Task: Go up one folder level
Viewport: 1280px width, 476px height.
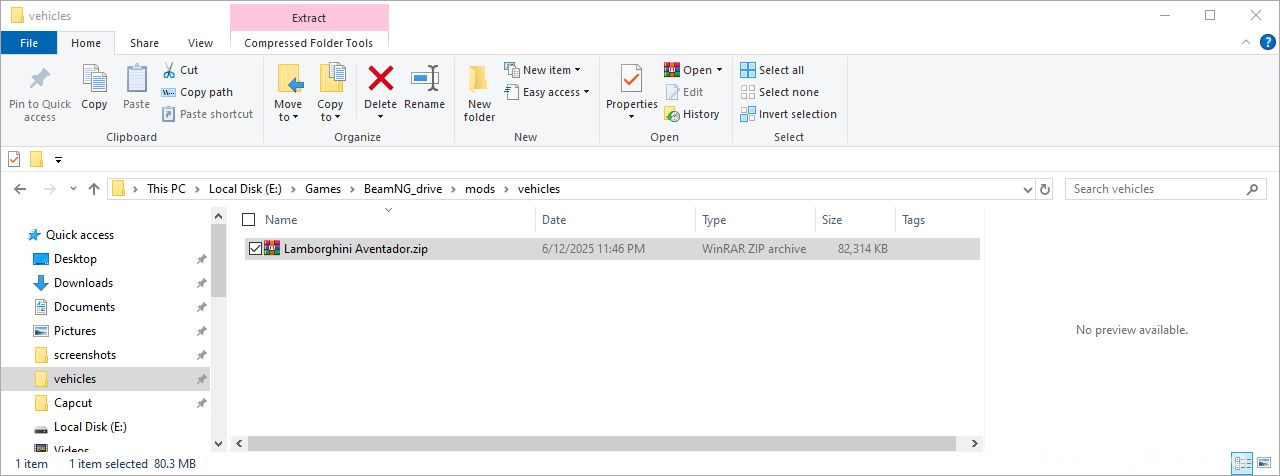Action: (x=94, y=189)
